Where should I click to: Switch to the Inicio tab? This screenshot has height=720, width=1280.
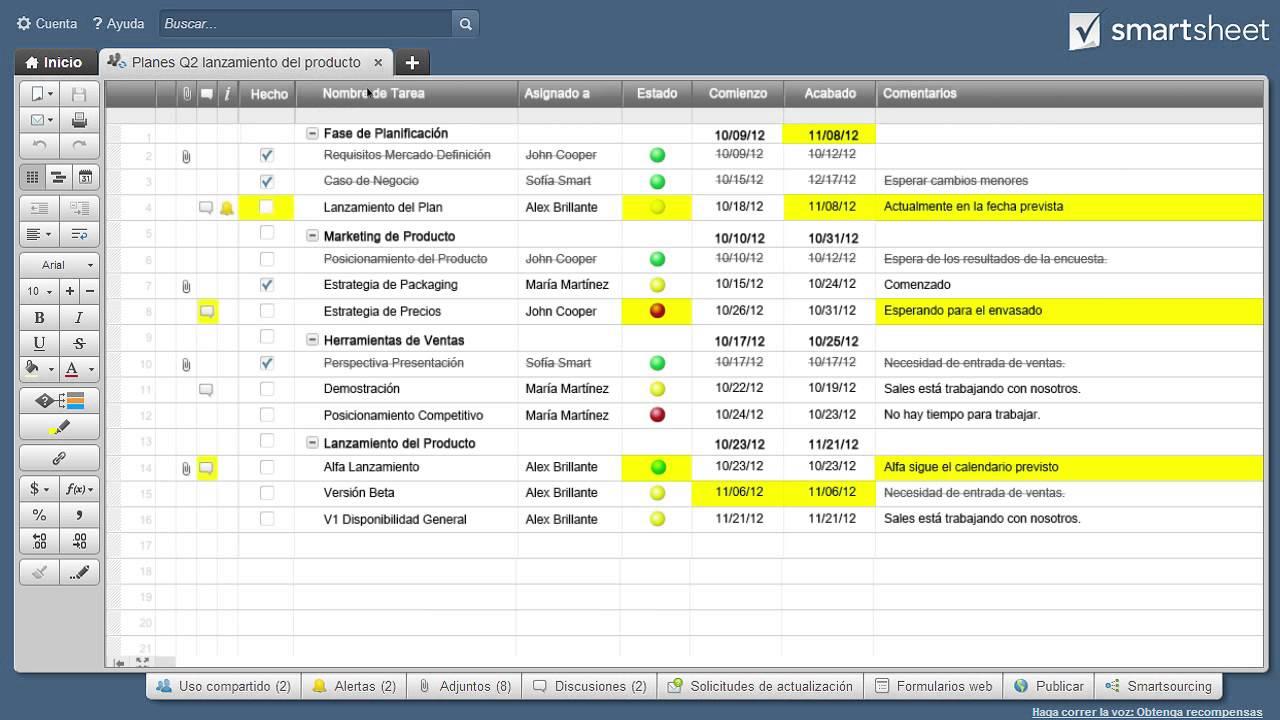coord(55,62)
